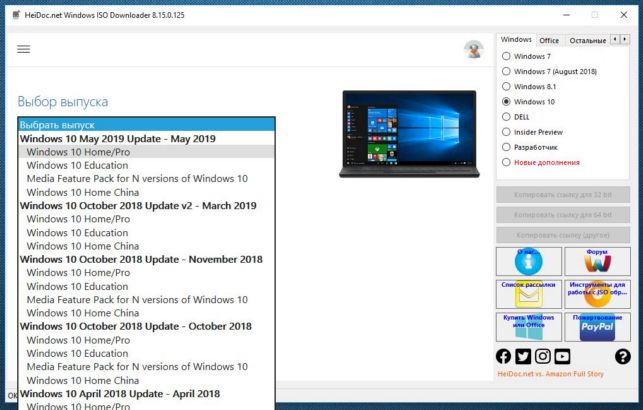Select Windows 10 Home/Pro under v2 March 2019

point(146,219)
